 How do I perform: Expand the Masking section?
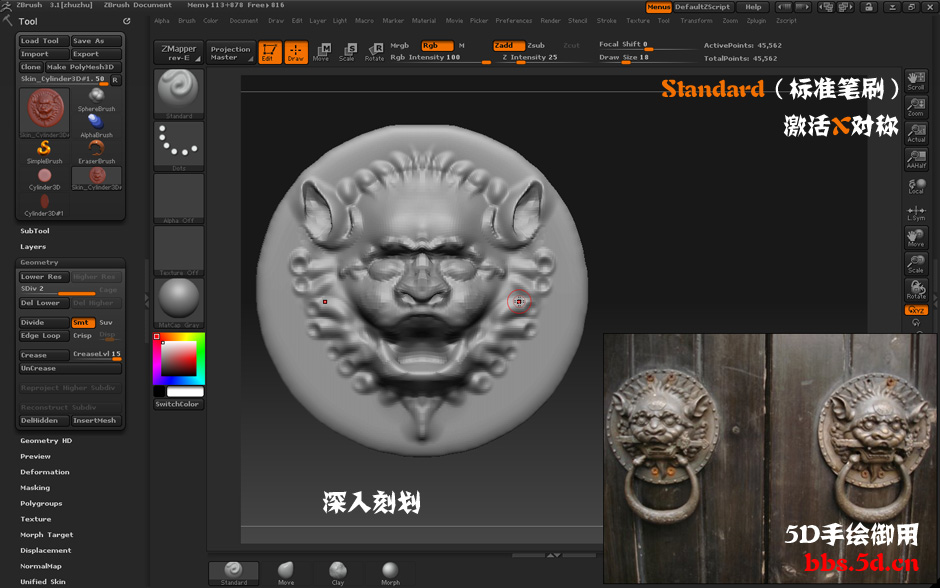pos(35,488)
